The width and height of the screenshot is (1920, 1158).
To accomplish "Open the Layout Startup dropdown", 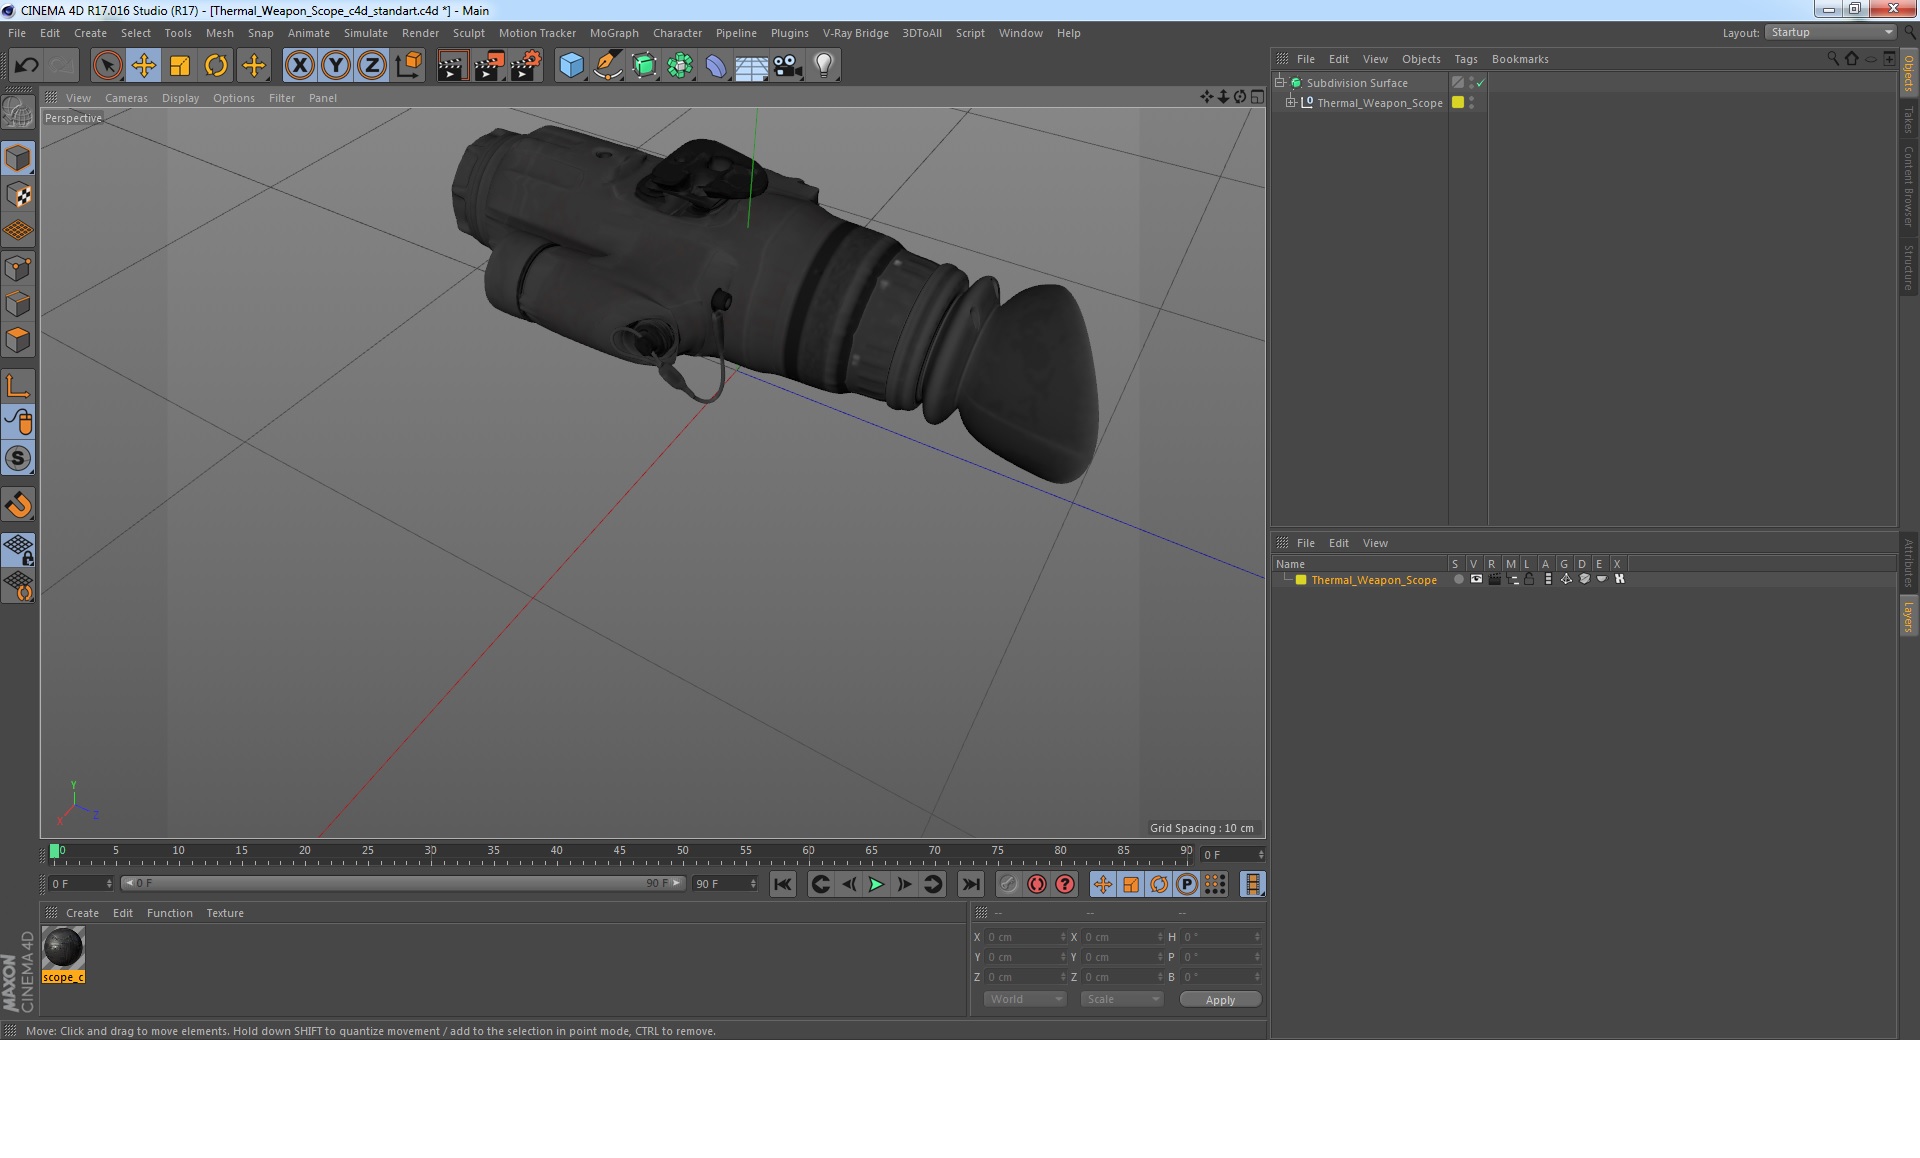I will pyautogui.click(x=1831, y=33).
